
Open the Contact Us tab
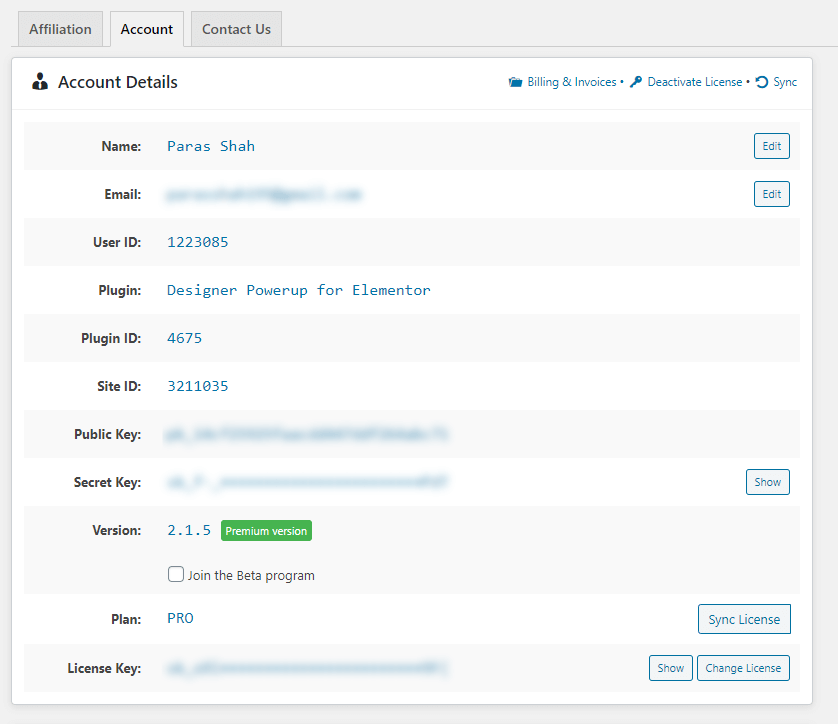coord(236,29)
